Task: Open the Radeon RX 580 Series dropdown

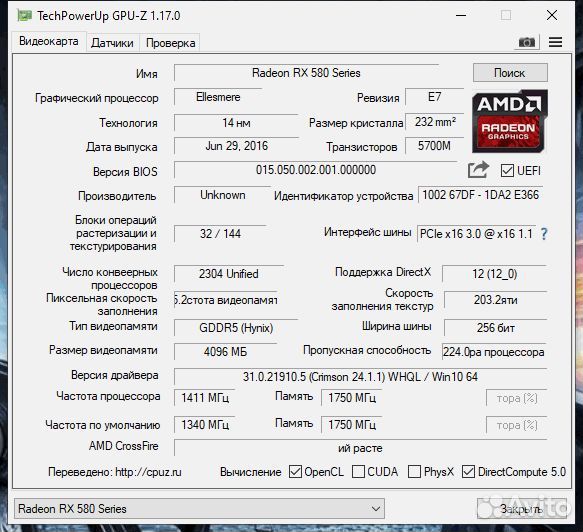Action: pos(199,508)
